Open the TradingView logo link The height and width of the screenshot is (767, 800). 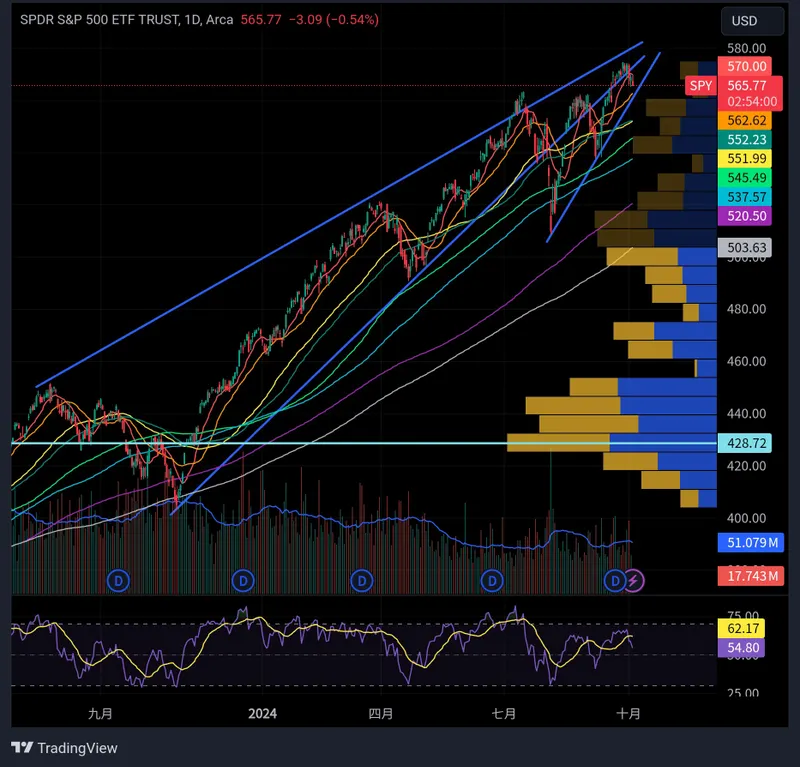click(x=64, y=748)
